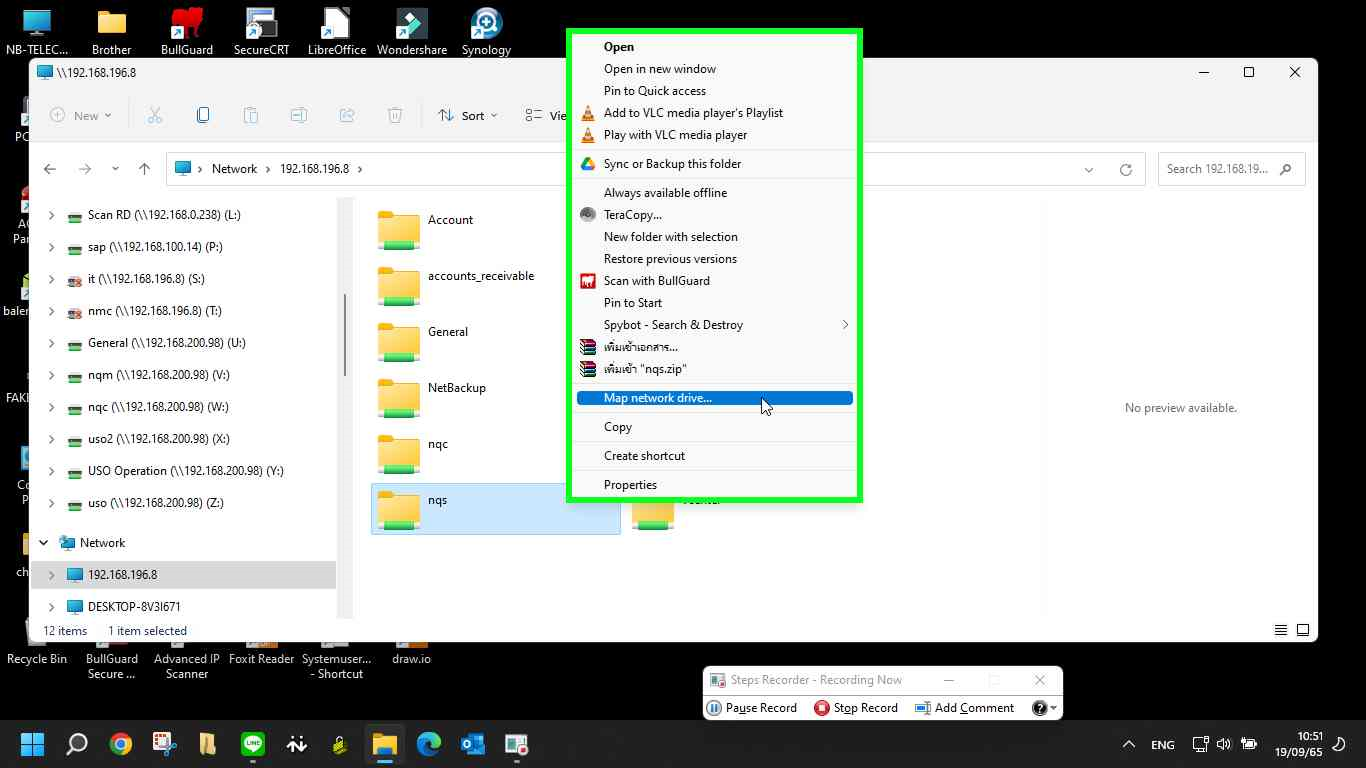1366x768 pixels.
Task: Click the Delete trash icon in the toolbar
Action: point(395,114)
